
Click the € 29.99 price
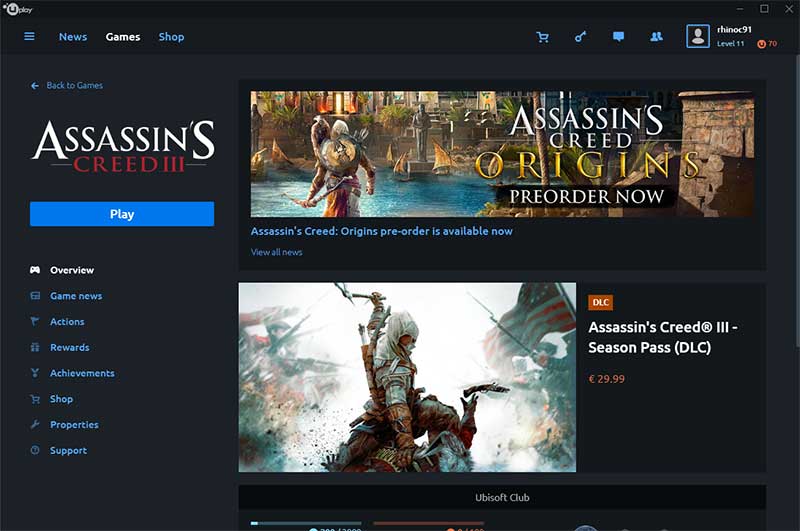pyautogui.click(x=607, y=379)
